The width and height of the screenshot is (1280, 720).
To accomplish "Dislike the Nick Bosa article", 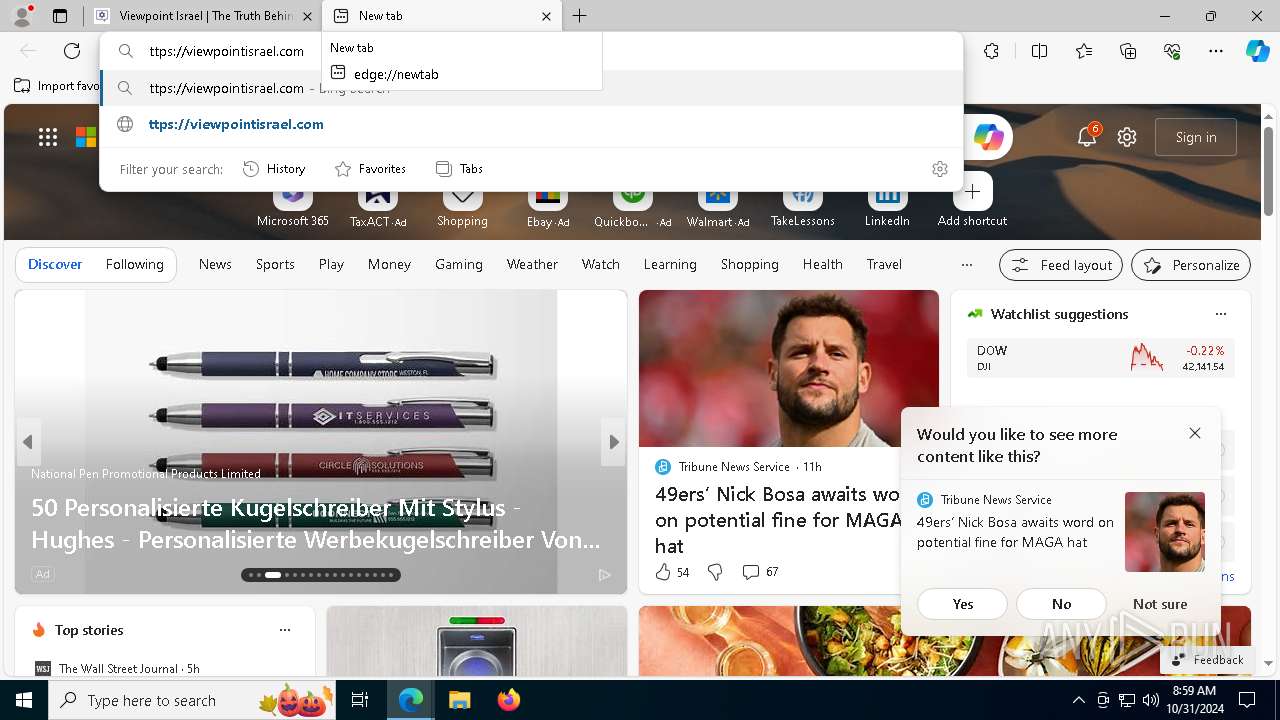I will (715, 572).
